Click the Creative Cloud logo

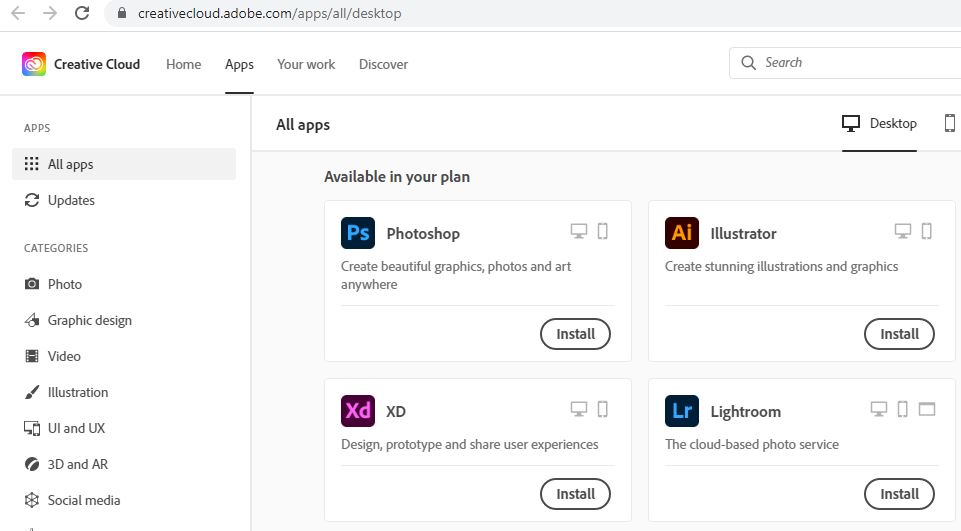coord(34,64)
